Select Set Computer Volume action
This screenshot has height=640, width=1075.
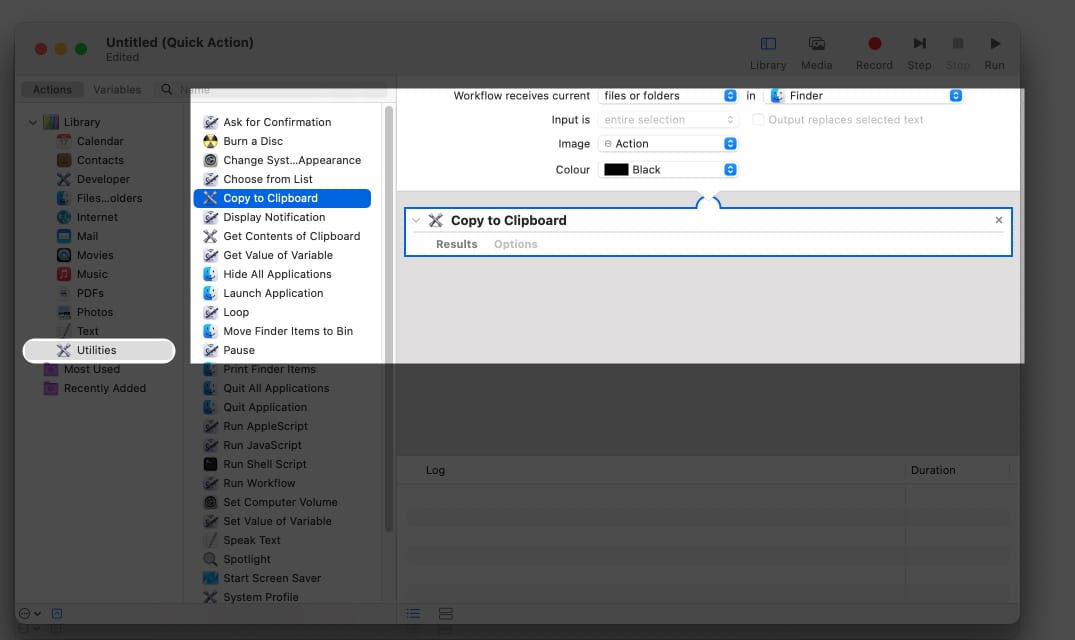coord(280,502)
